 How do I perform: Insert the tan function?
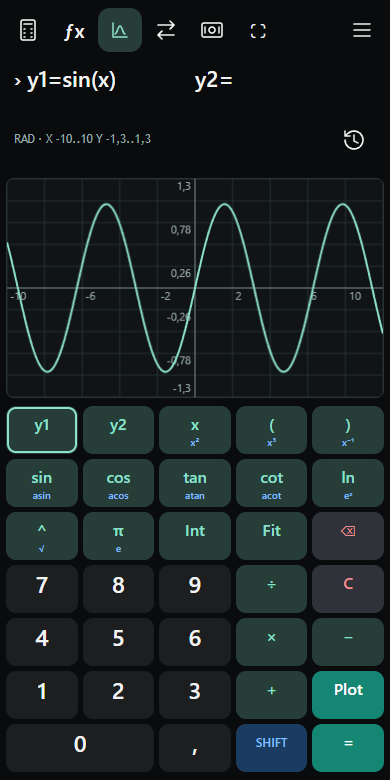coord(195,483)
